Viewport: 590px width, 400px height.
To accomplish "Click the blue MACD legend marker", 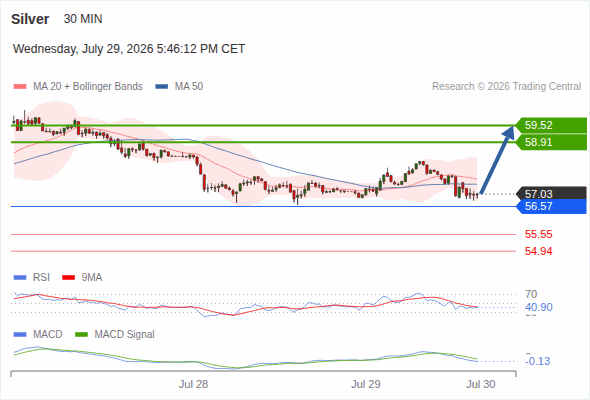I will [20, 335].
